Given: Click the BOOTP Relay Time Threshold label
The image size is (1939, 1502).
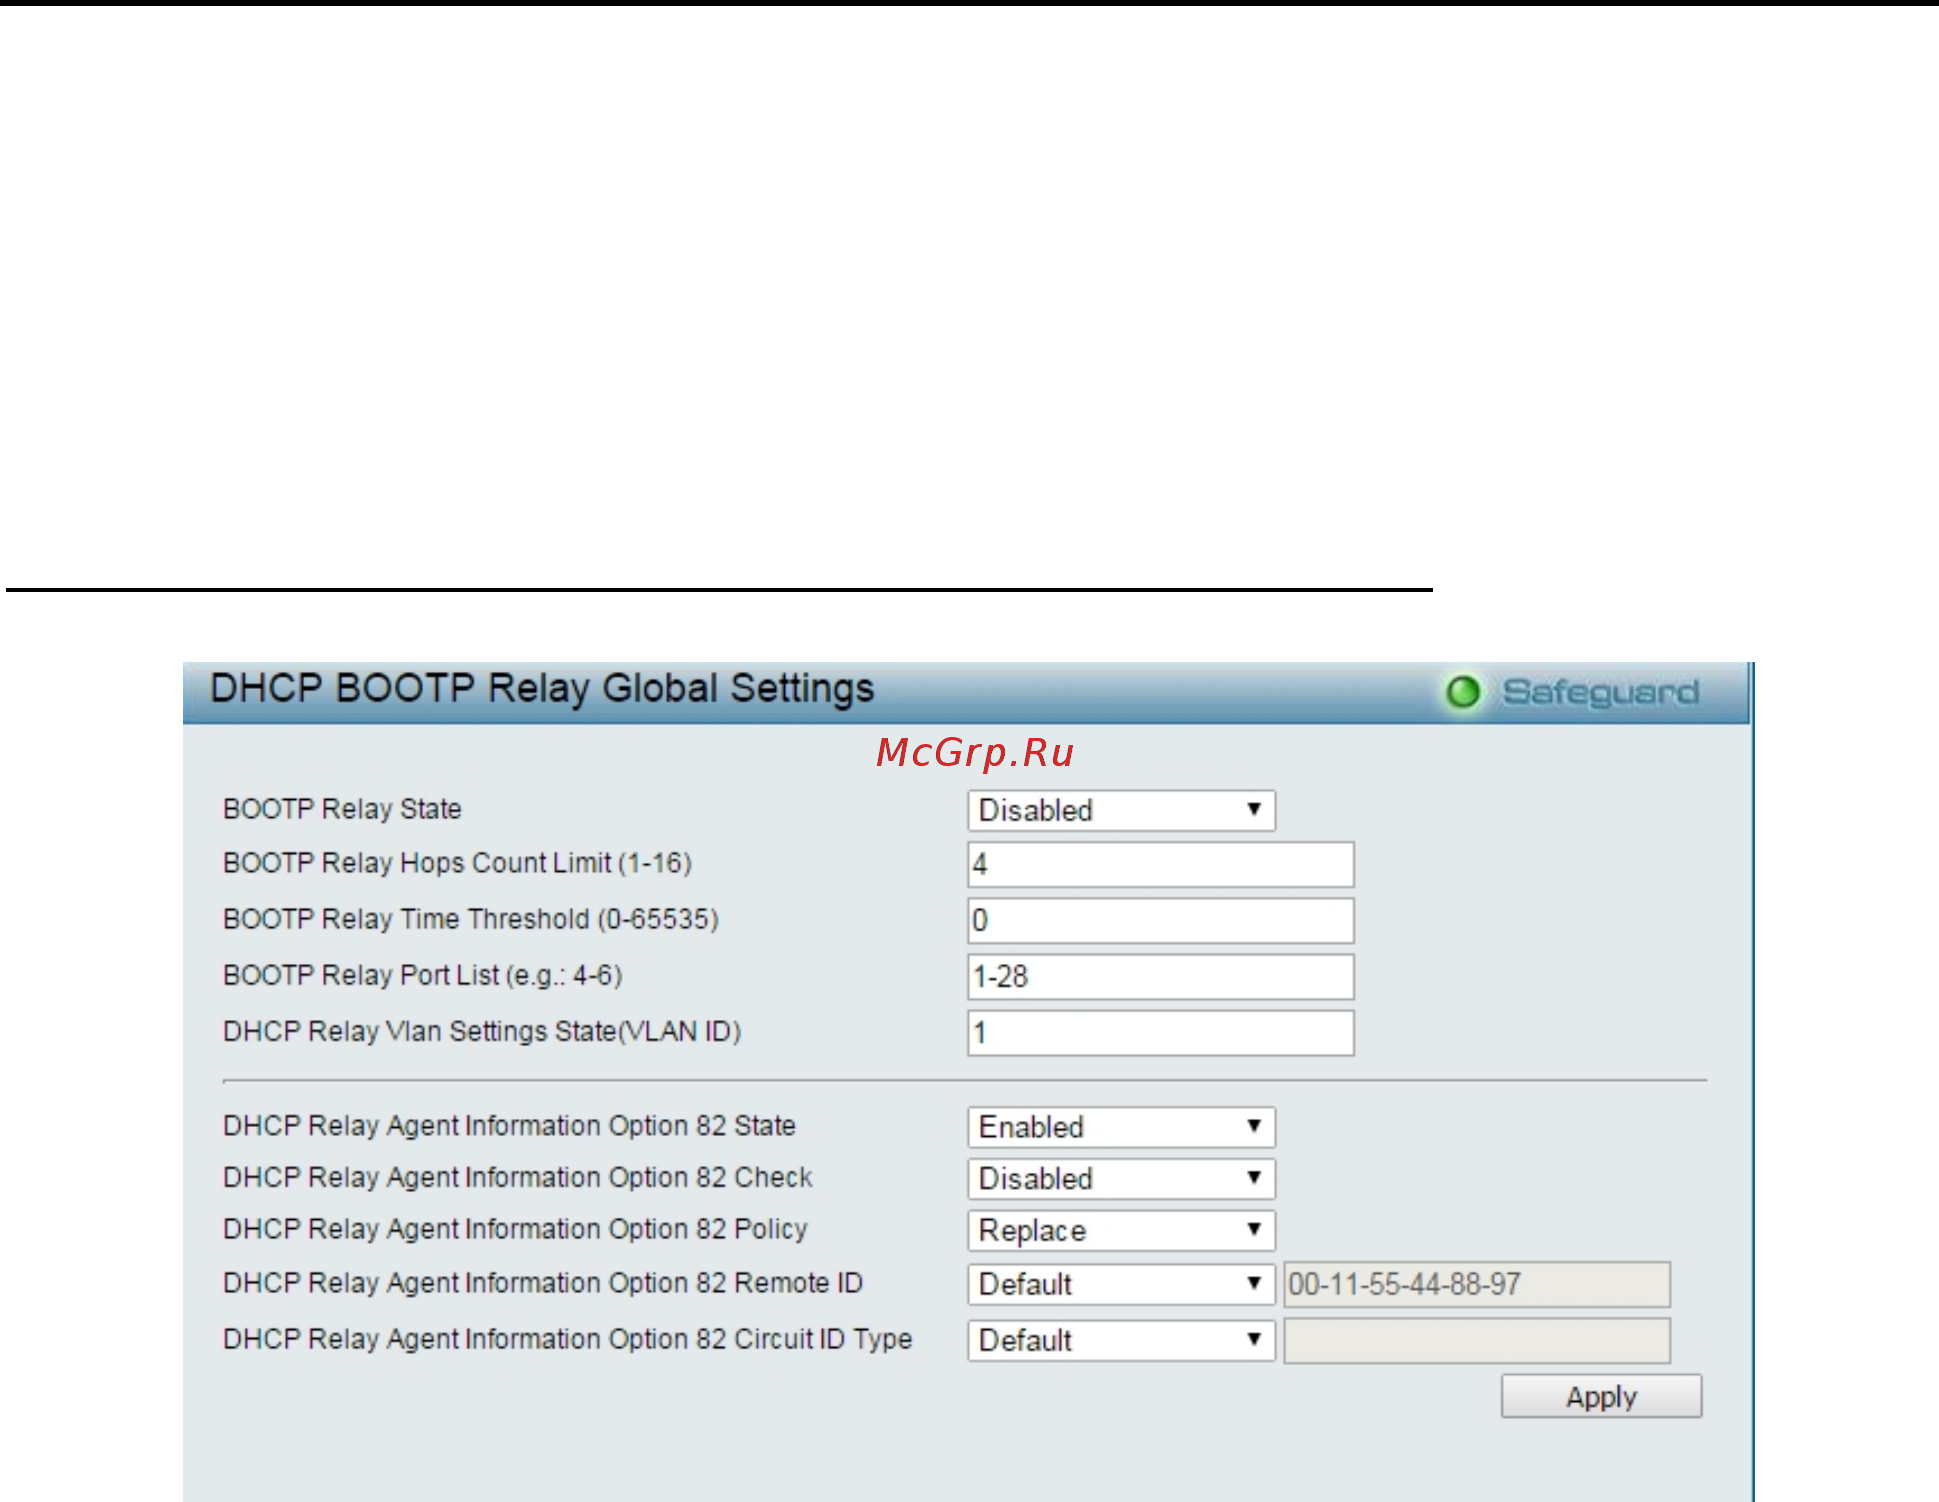Looking at the screenshot, I should click(x=471, y=920).
